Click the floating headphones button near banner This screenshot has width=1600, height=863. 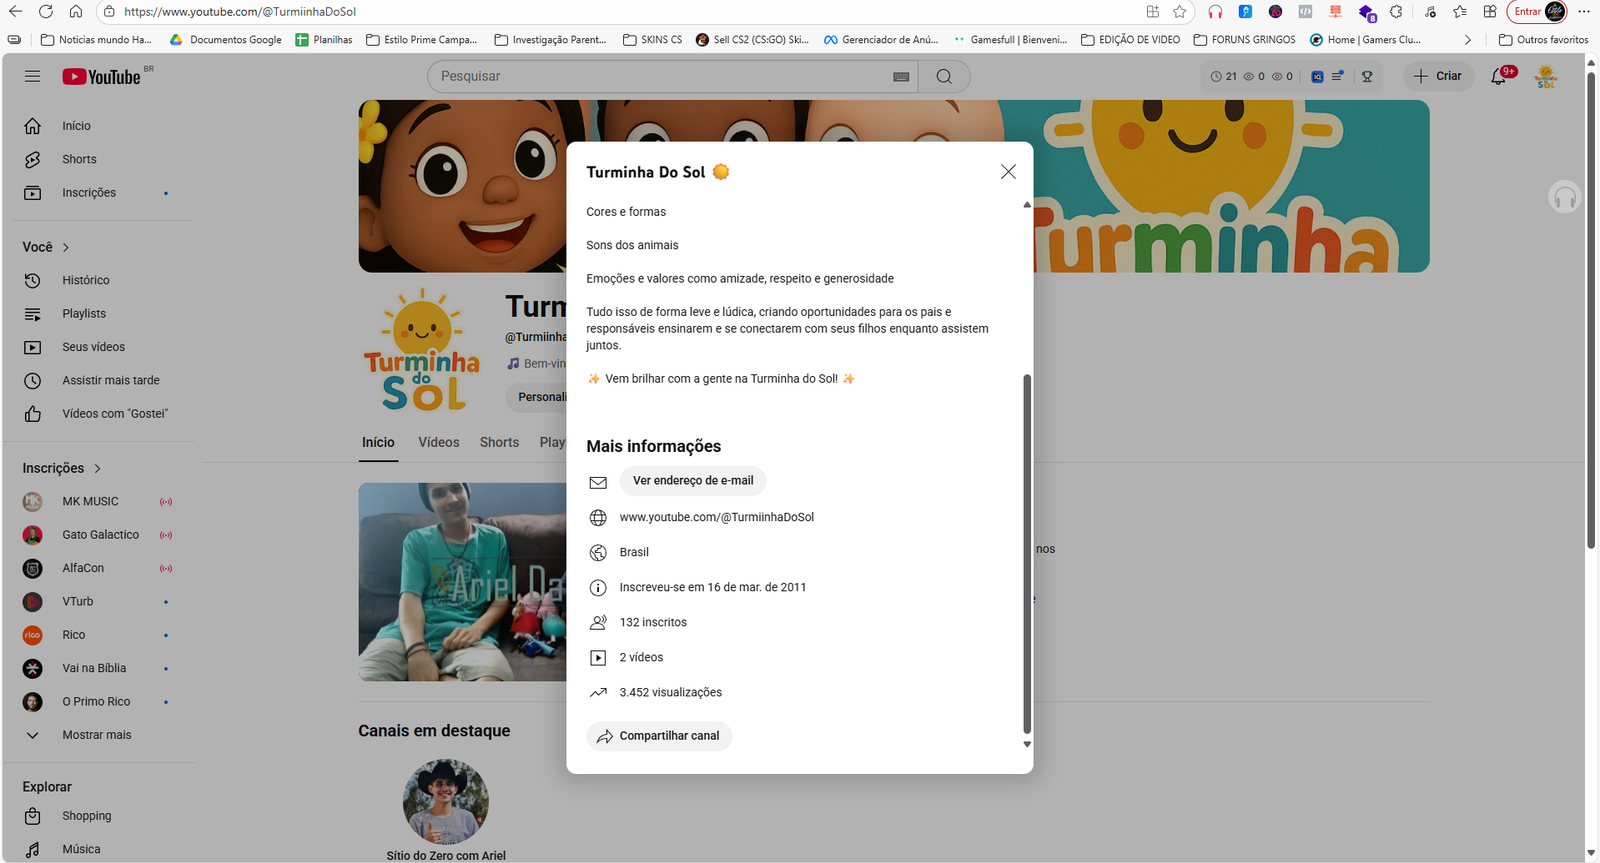[x=1565, y=197]
